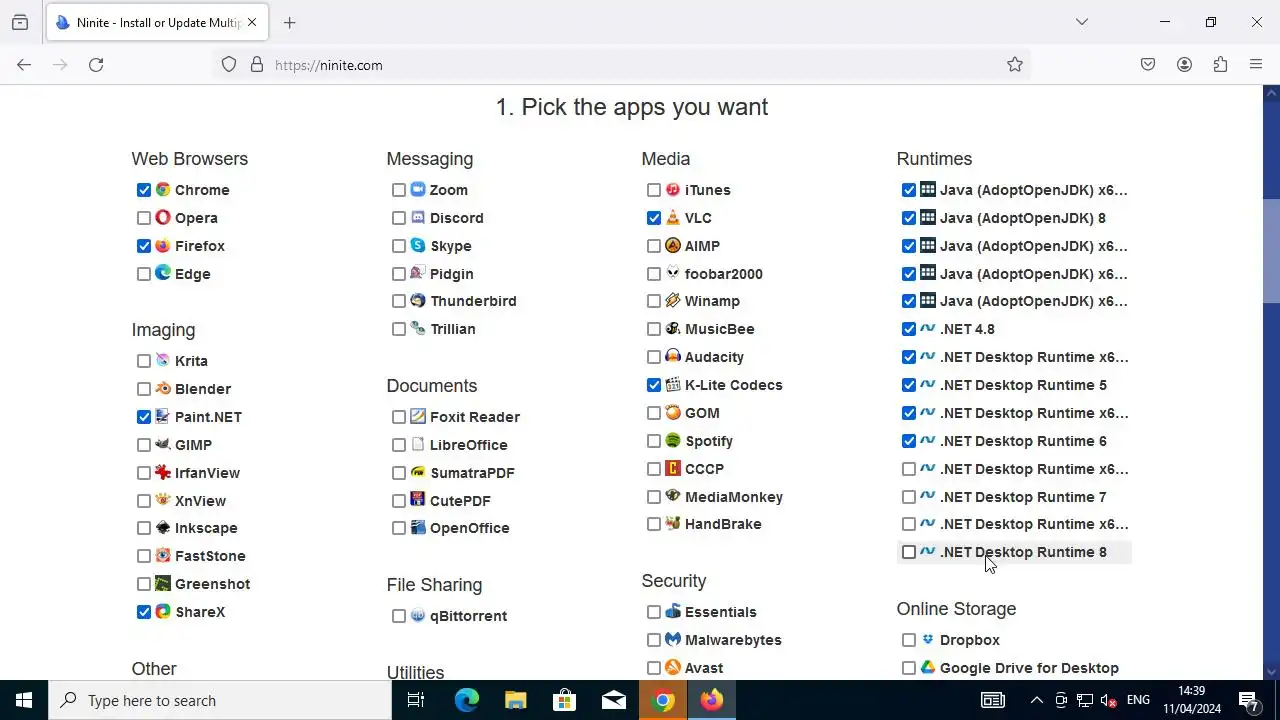Open Mail app from the taskbar
1280x720 pixels.
614,700
